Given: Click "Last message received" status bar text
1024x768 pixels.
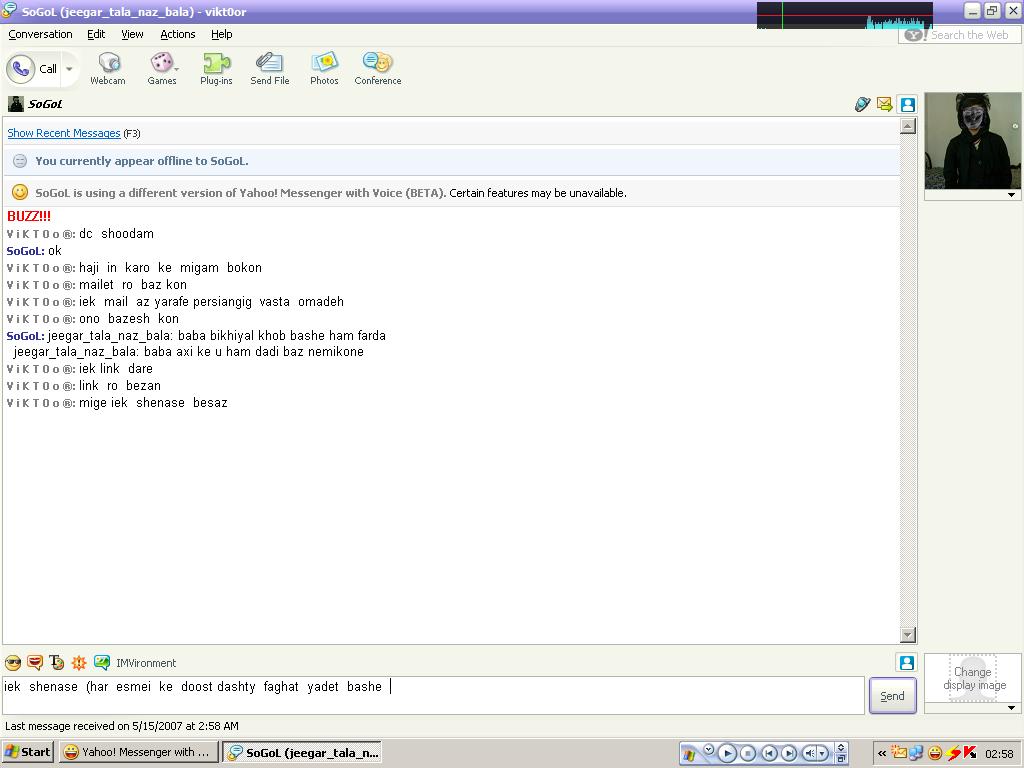Looking at the screenshot, I should point(121,726).
